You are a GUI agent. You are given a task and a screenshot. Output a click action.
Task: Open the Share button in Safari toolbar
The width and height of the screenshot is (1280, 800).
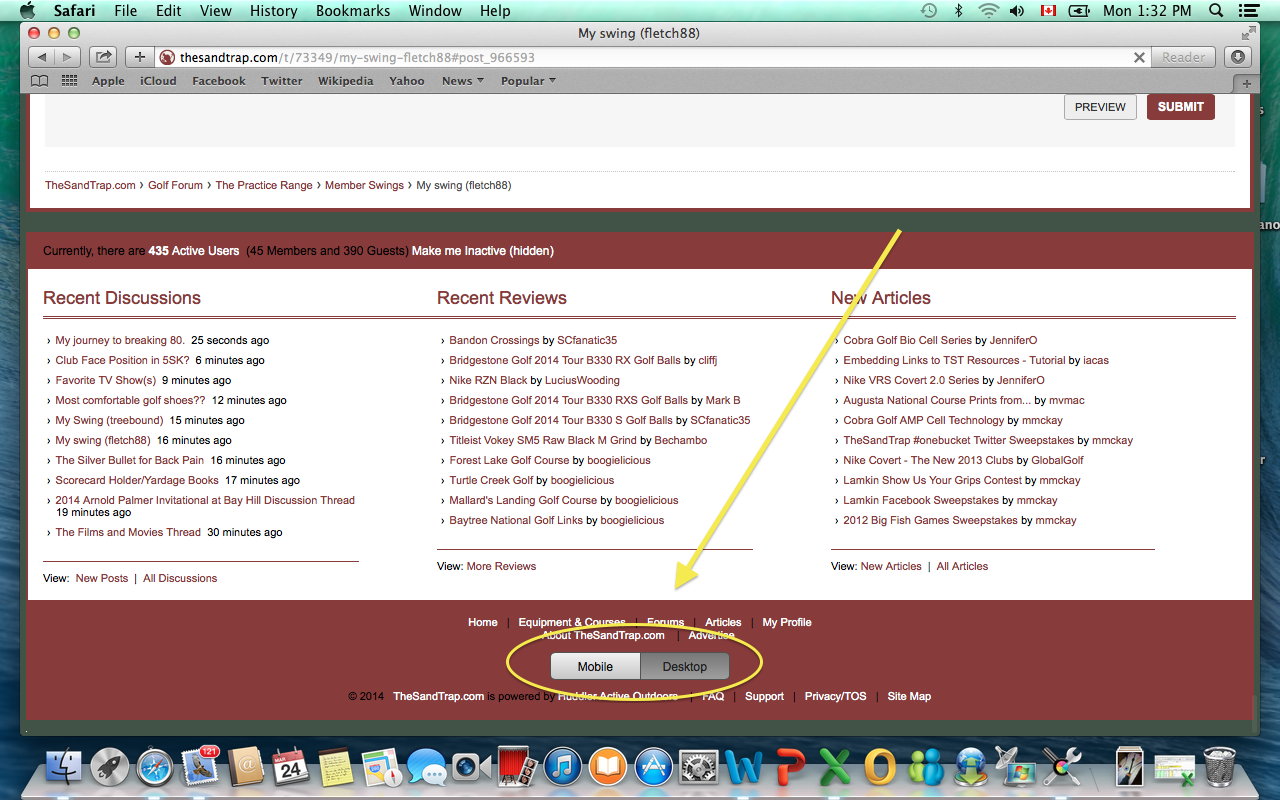pos(102,58)
